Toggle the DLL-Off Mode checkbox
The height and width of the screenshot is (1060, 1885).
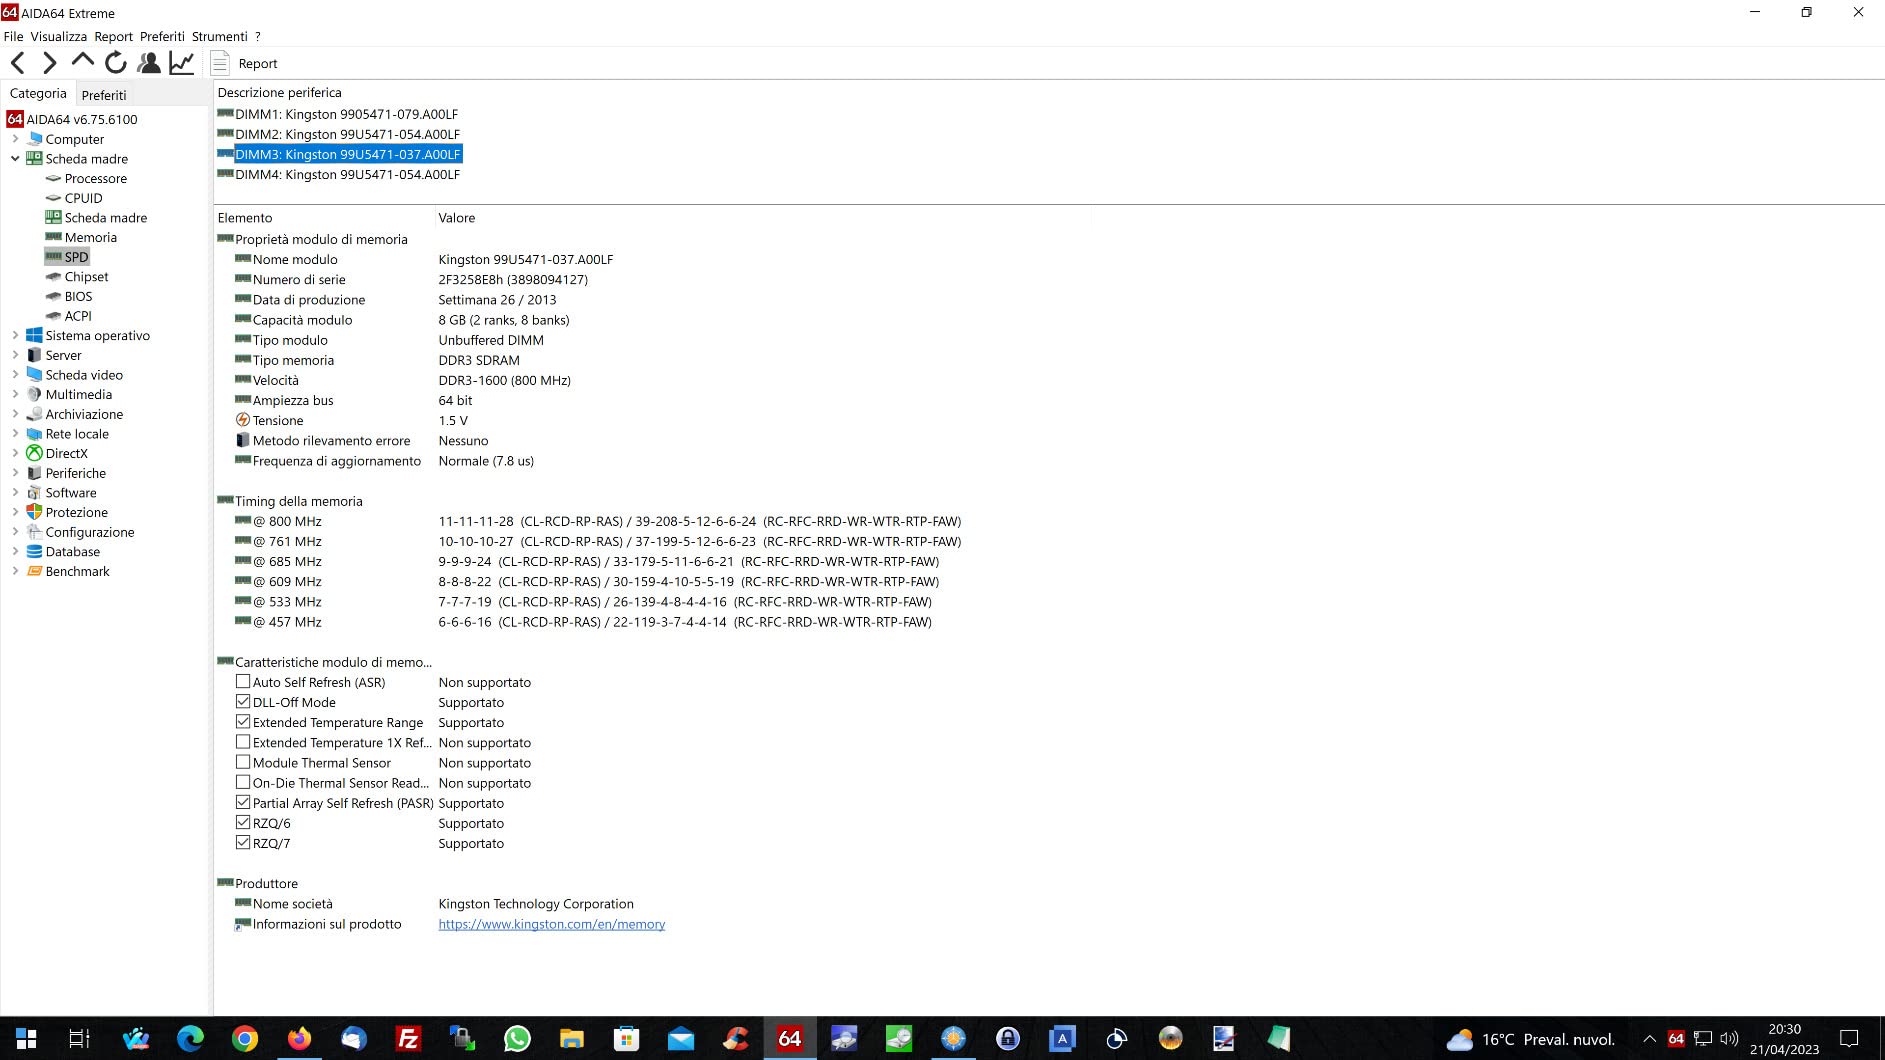pos(243,702)
